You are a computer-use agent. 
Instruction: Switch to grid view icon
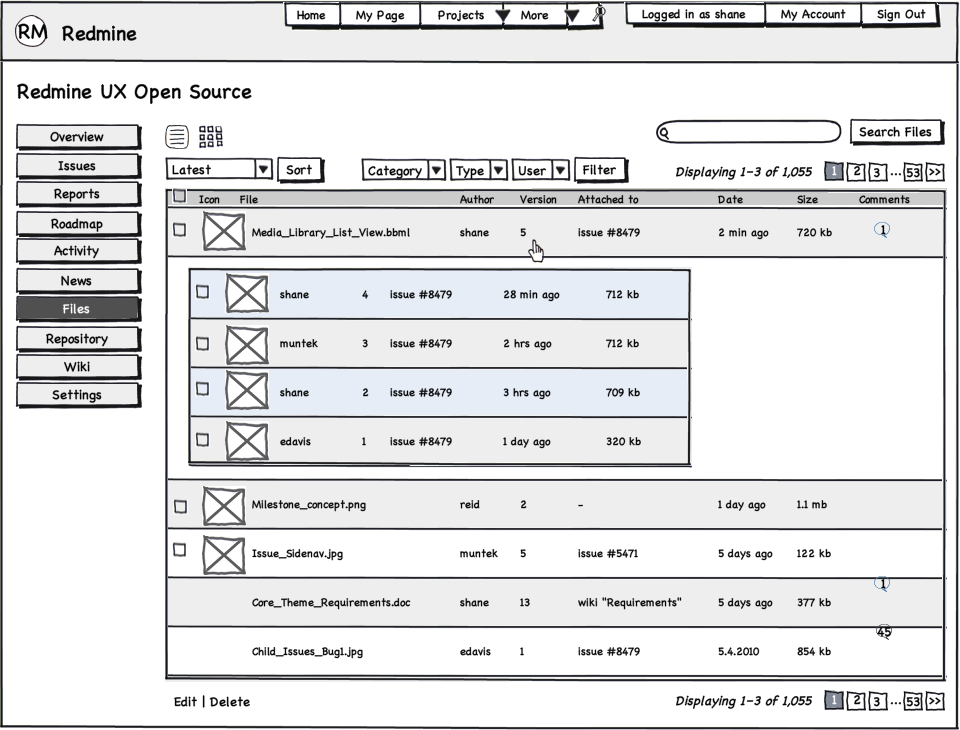211,137
